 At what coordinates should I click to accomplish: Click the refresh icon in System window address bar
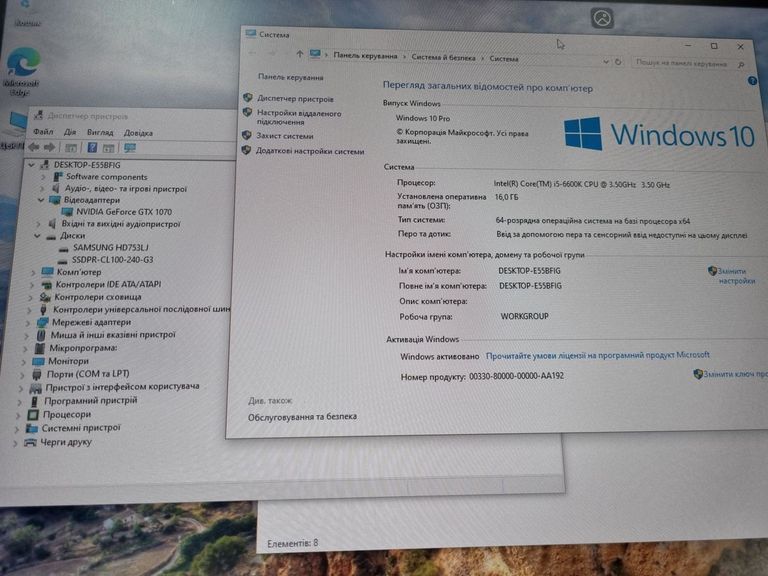(x=618, y=62)
